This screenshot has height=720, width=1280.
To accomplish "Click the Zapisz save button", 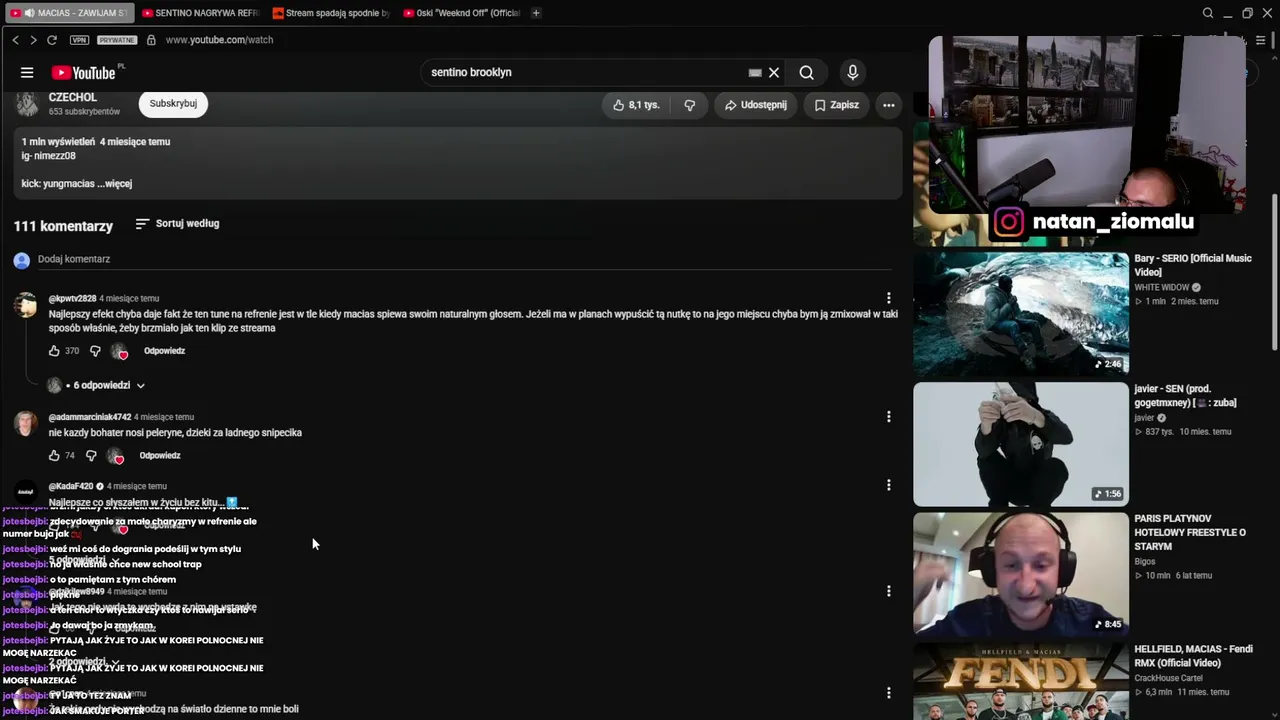I will click(x=836, y=105).
